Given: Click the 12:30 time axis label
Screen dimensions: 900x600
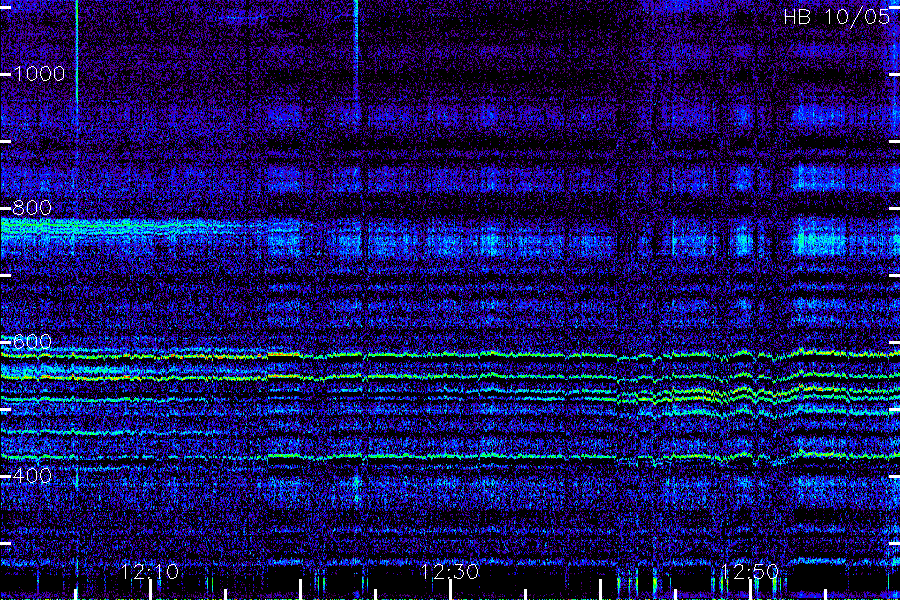Looking at the screenshot, I should 449,572.
